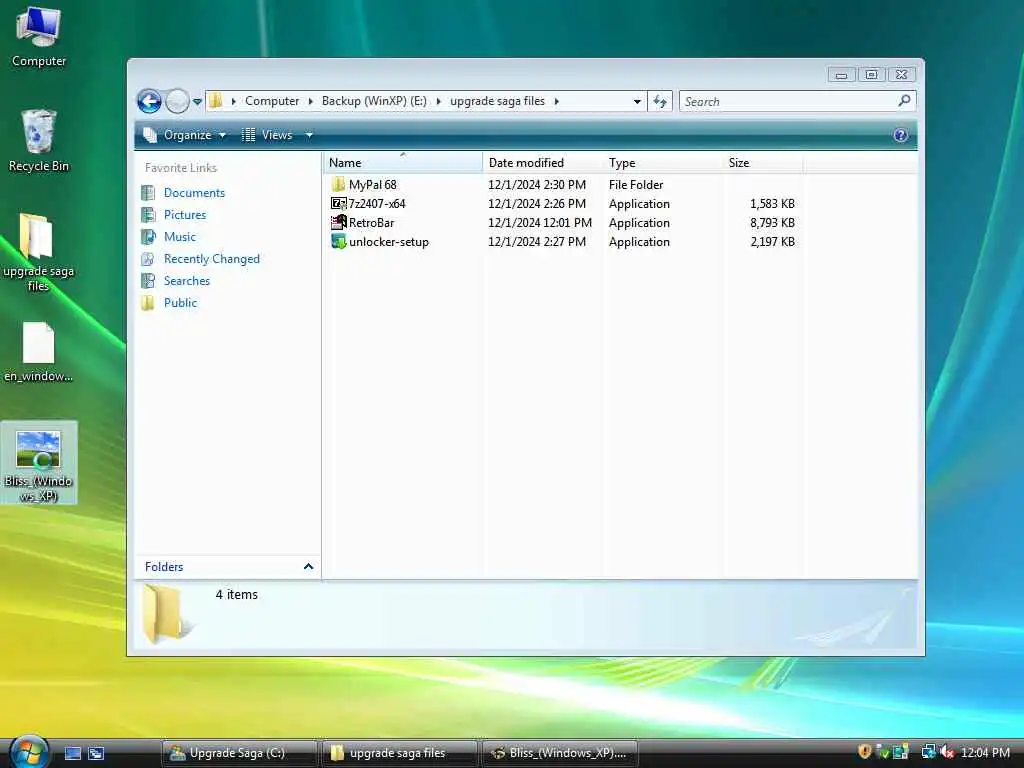Open the Views dropdown arrow
The width and height of the screenshot is (1024, 768).
309,135
